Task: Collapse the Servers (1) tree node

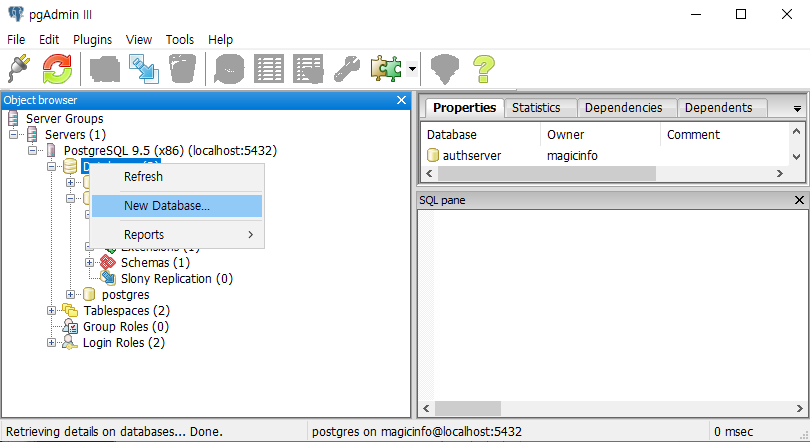Action: [13, 134]
